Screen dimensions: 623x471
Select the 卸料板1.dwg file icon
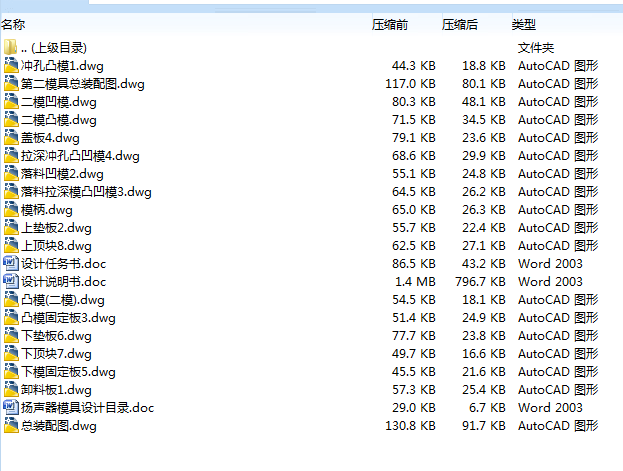tap(11, 390)
